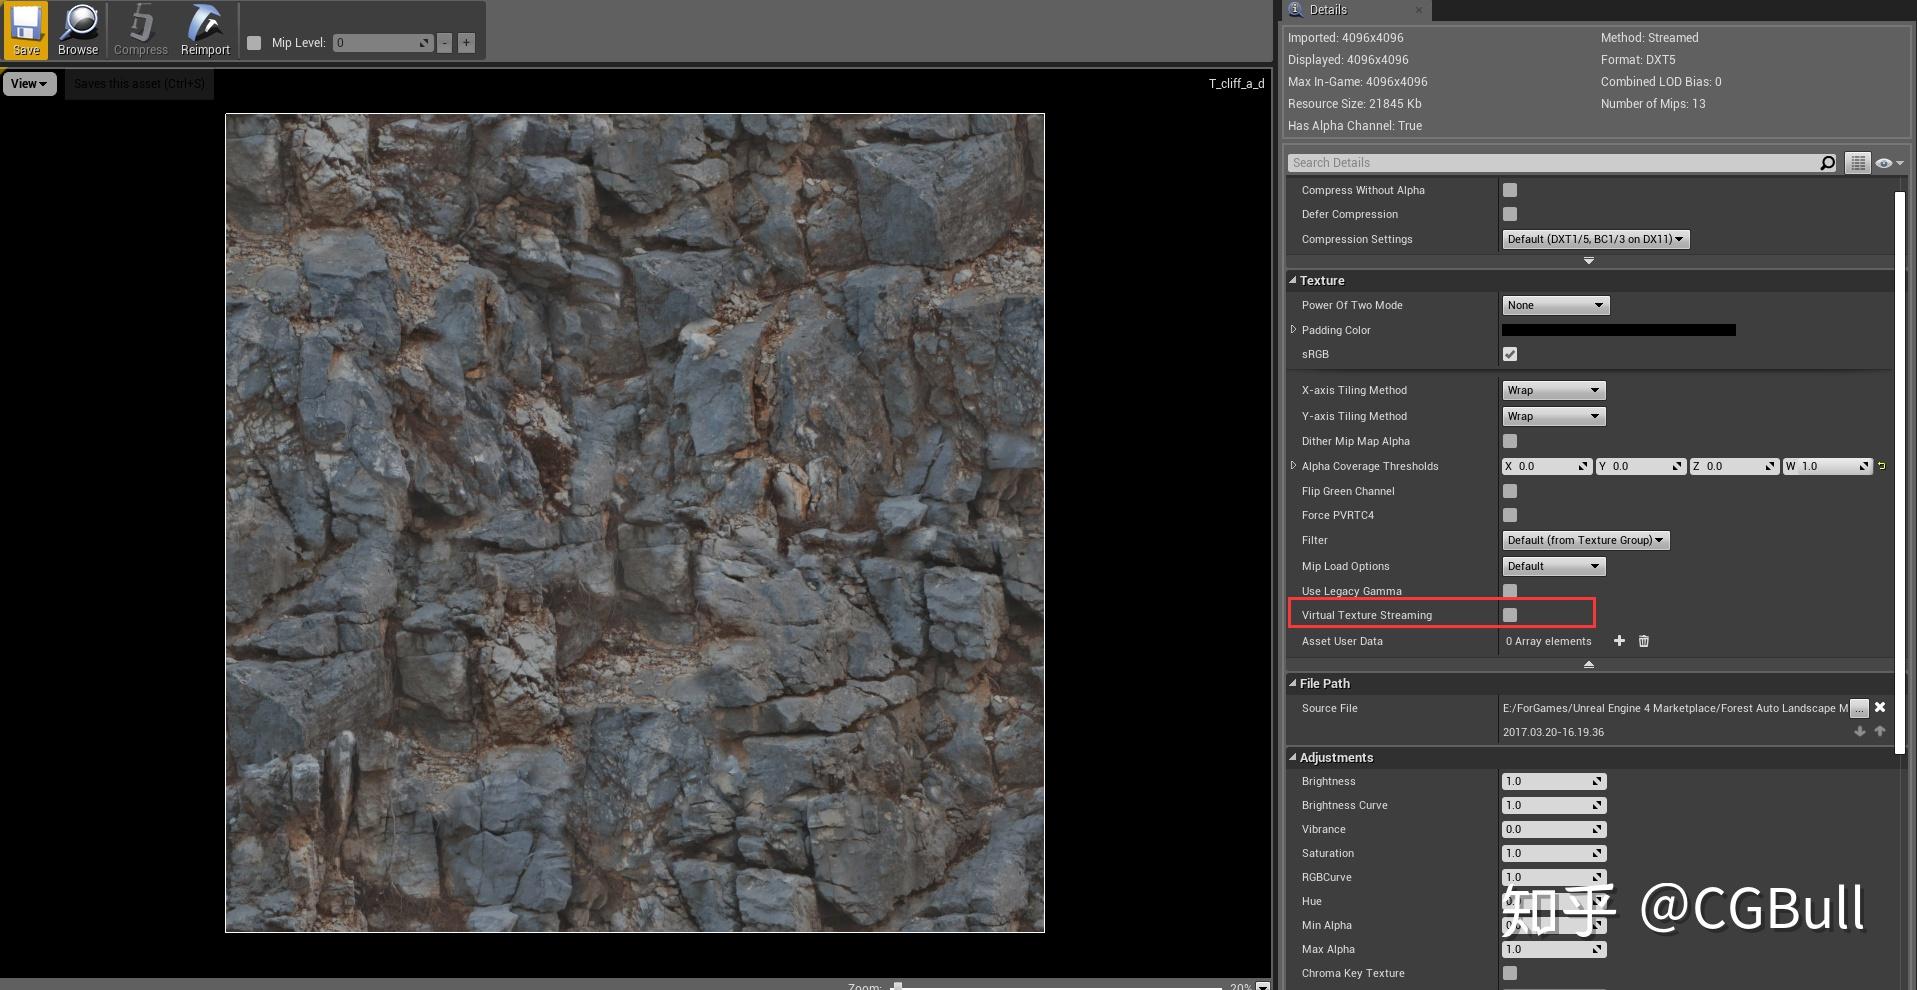Enable sRGB checkbox

pyautogui.click(x=1509, y=353)
